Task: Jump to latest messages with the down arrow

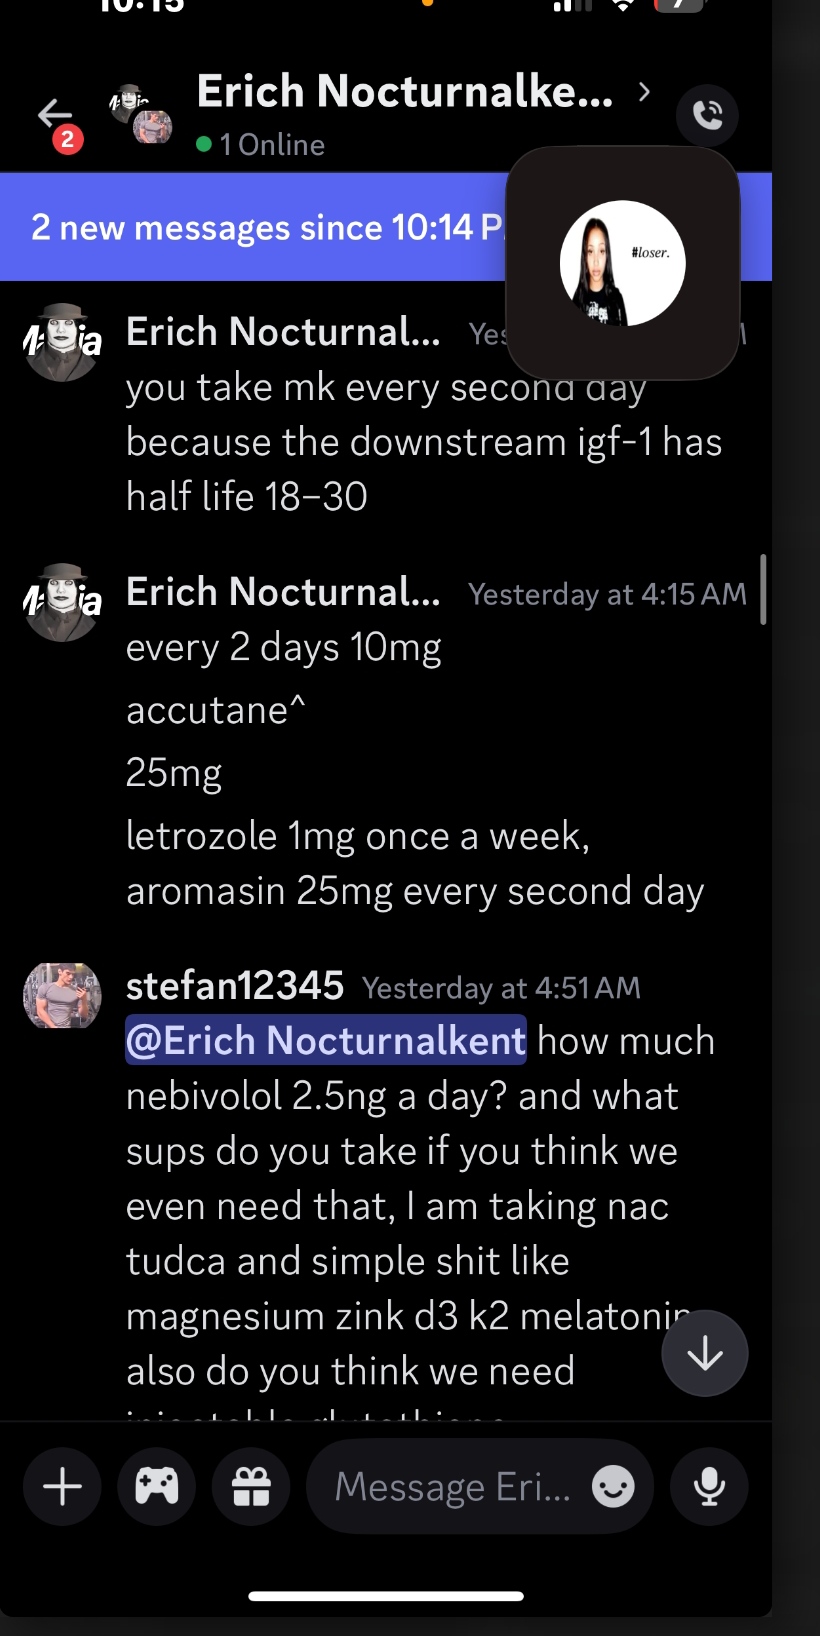Action: 705,1353
